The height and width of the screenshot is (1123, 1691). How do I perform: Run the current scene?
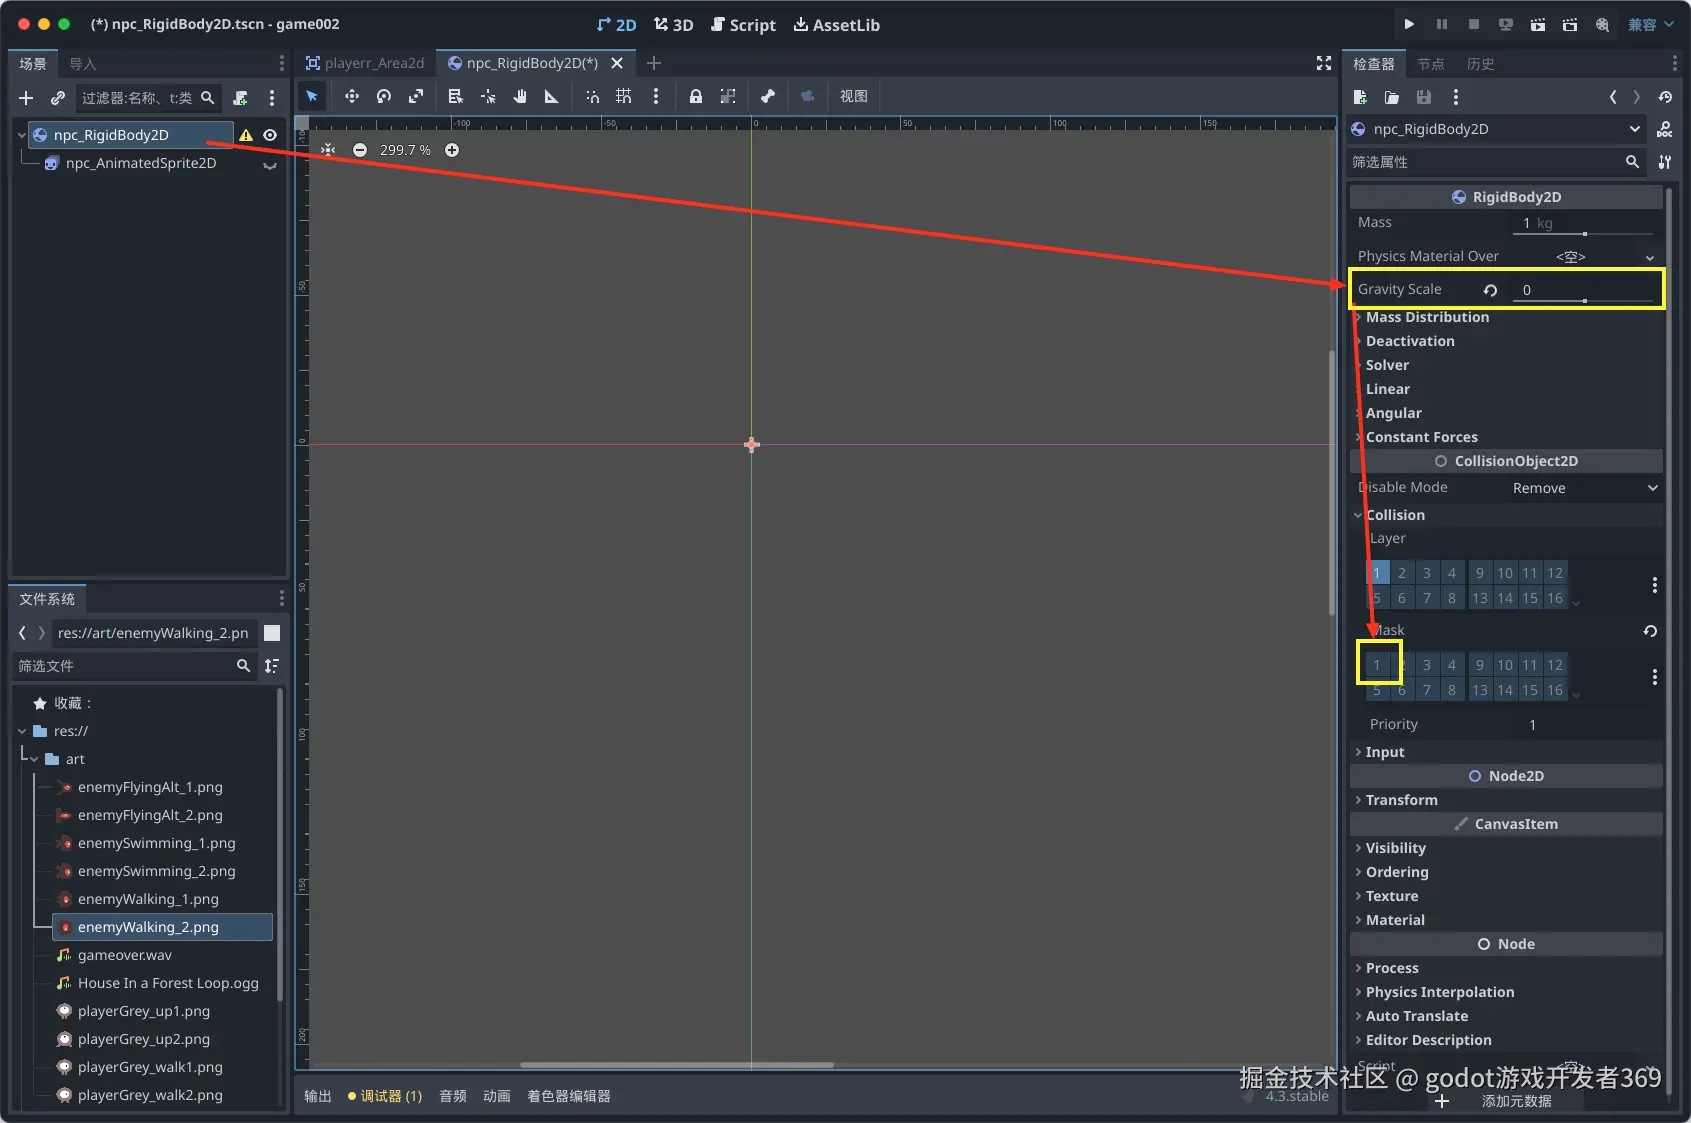click(x=1538, y=24)
